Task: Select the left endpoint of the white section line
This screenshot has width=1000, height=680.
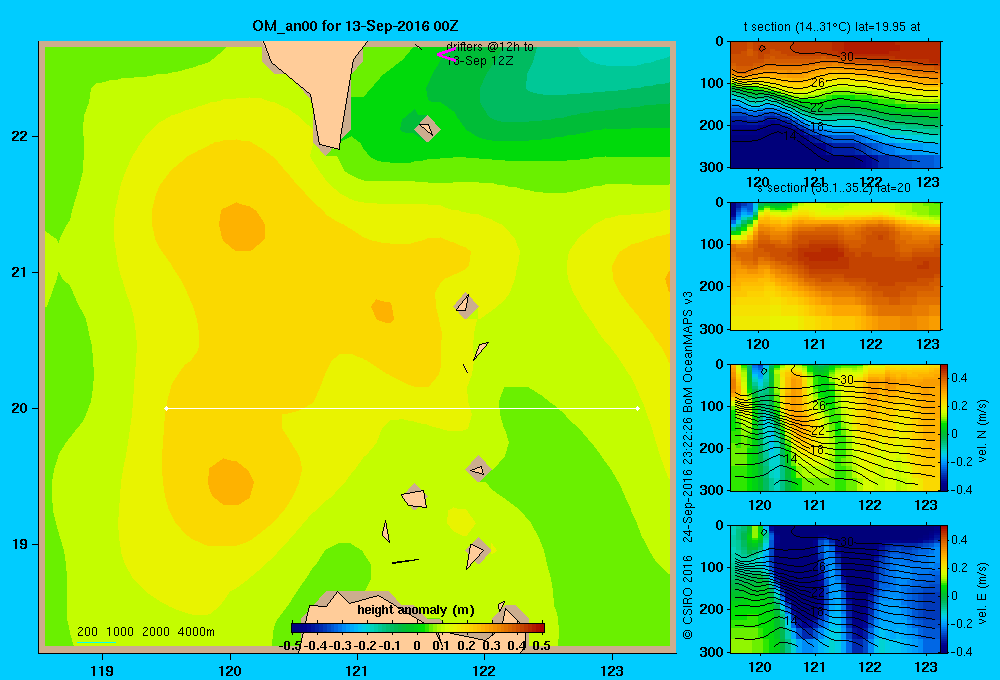Action: [166, 408]
